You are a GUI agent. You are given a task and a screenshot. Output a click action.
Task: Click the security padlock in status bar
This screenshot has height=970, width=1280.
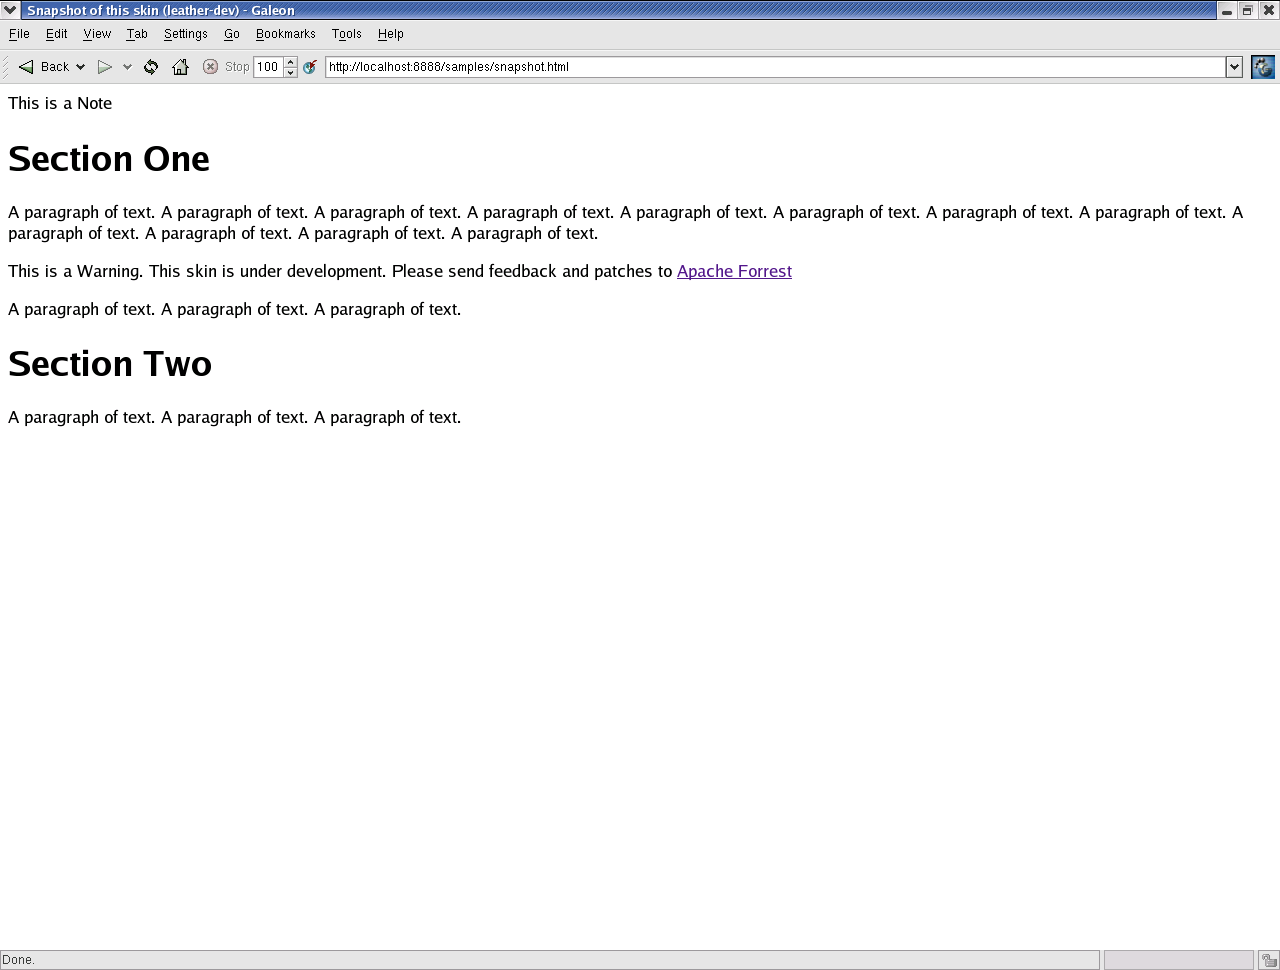(1268, 960)
